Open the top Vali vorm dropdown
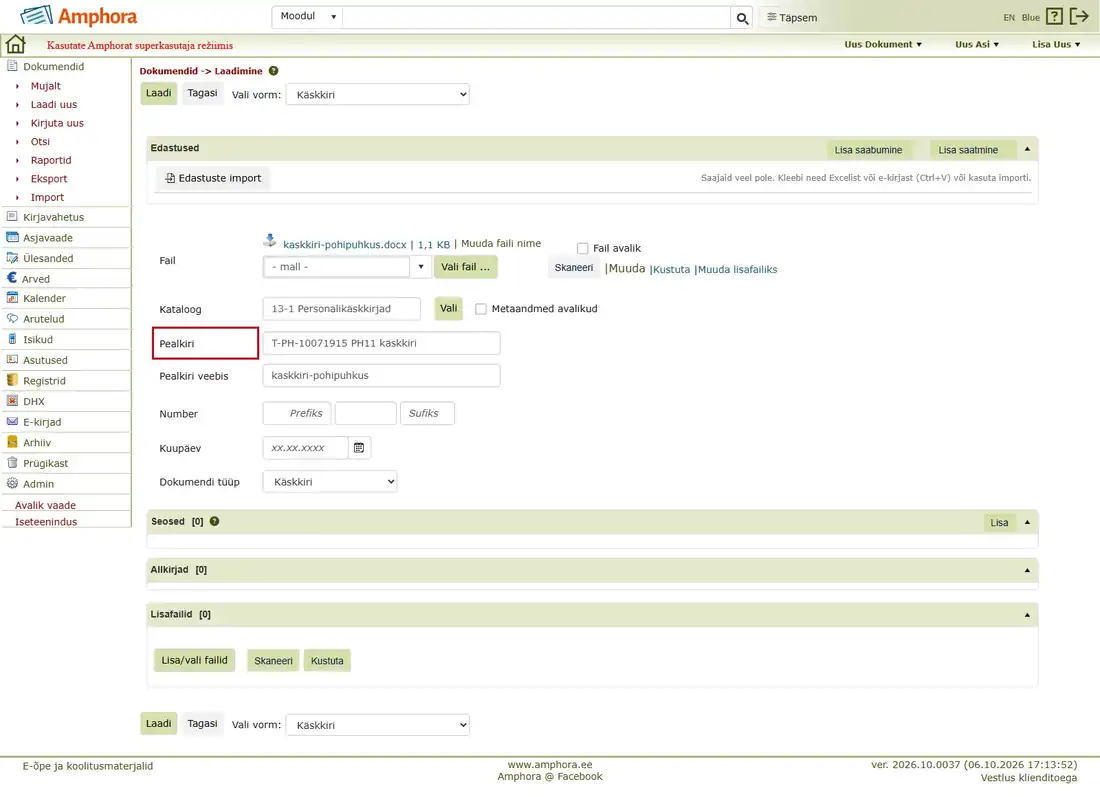1100x797 pixels. 377,95
